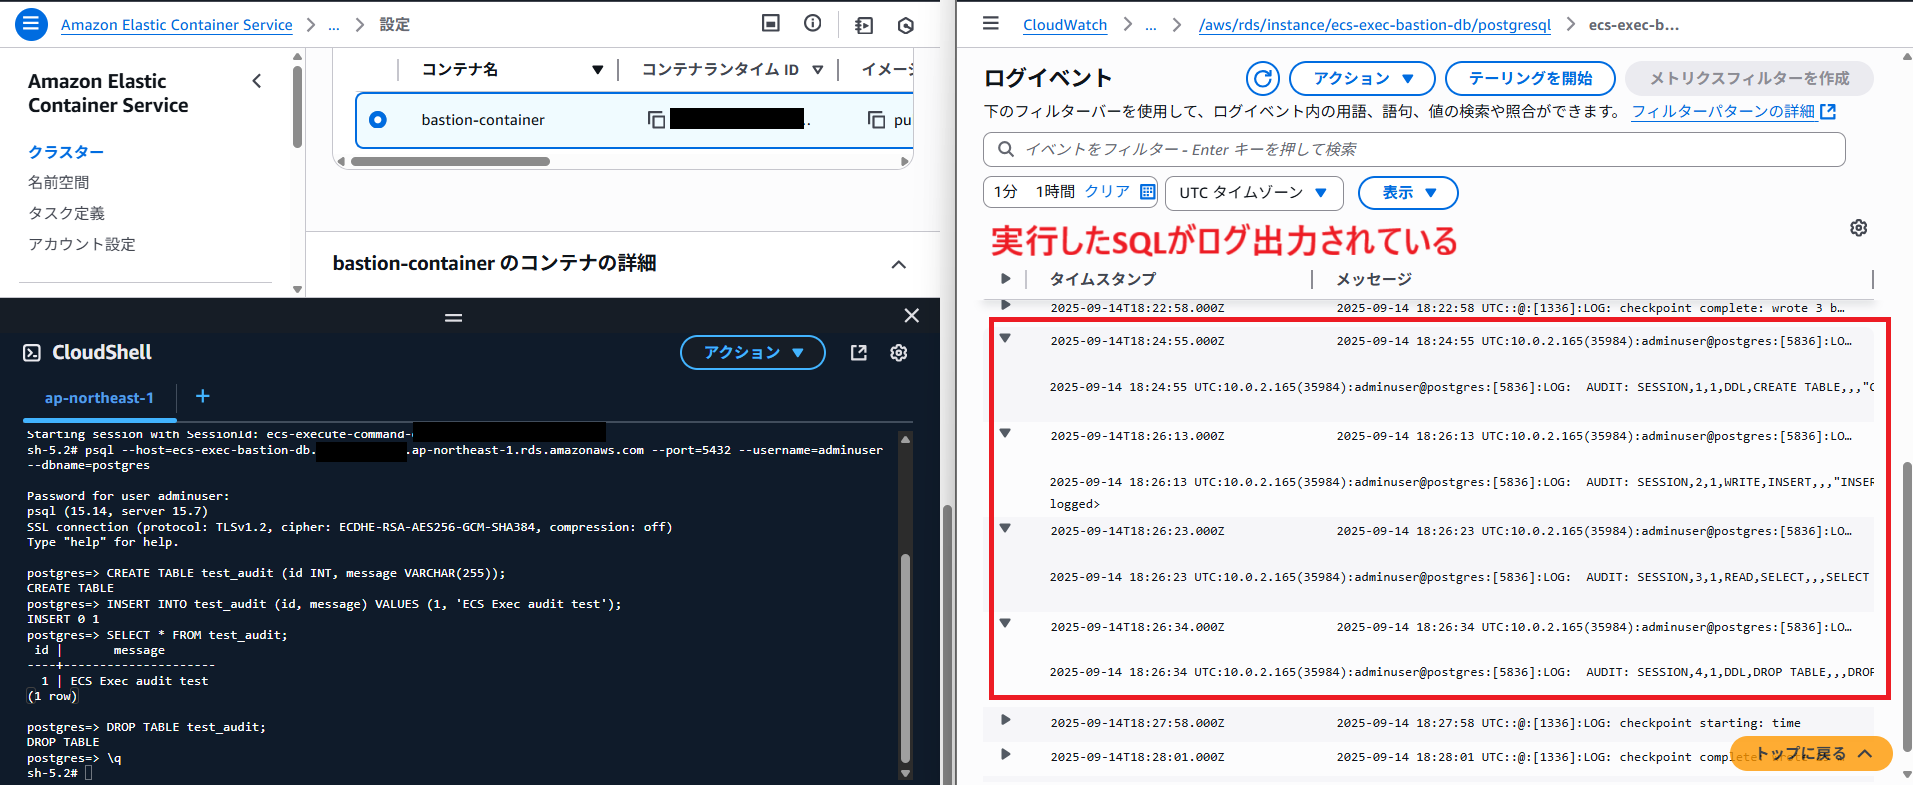Click the CloudWatch page vertical scrollbar

[x=1907, y=605]
